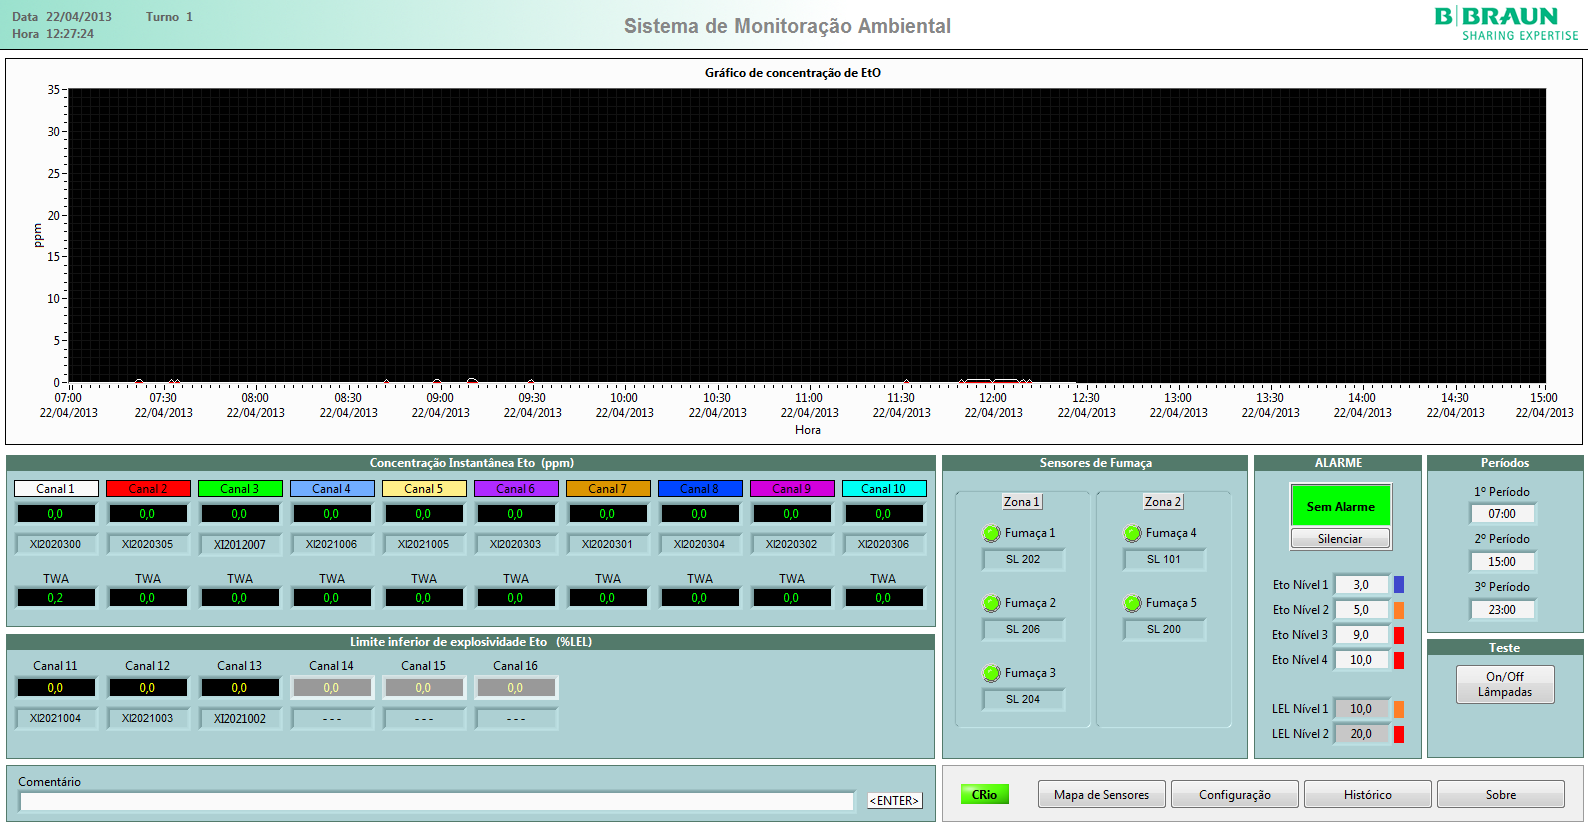Click the SL 200 smoke sensor tag
Screen dimensions: 1588x832
(x=1164, y=630)
